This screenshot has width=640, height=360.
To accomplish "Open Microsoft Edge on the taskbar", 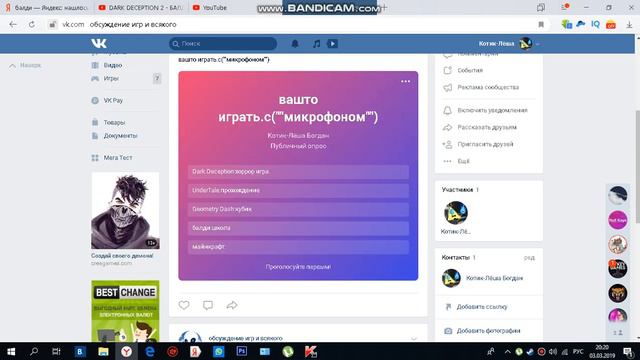I will tap(150, 351).
